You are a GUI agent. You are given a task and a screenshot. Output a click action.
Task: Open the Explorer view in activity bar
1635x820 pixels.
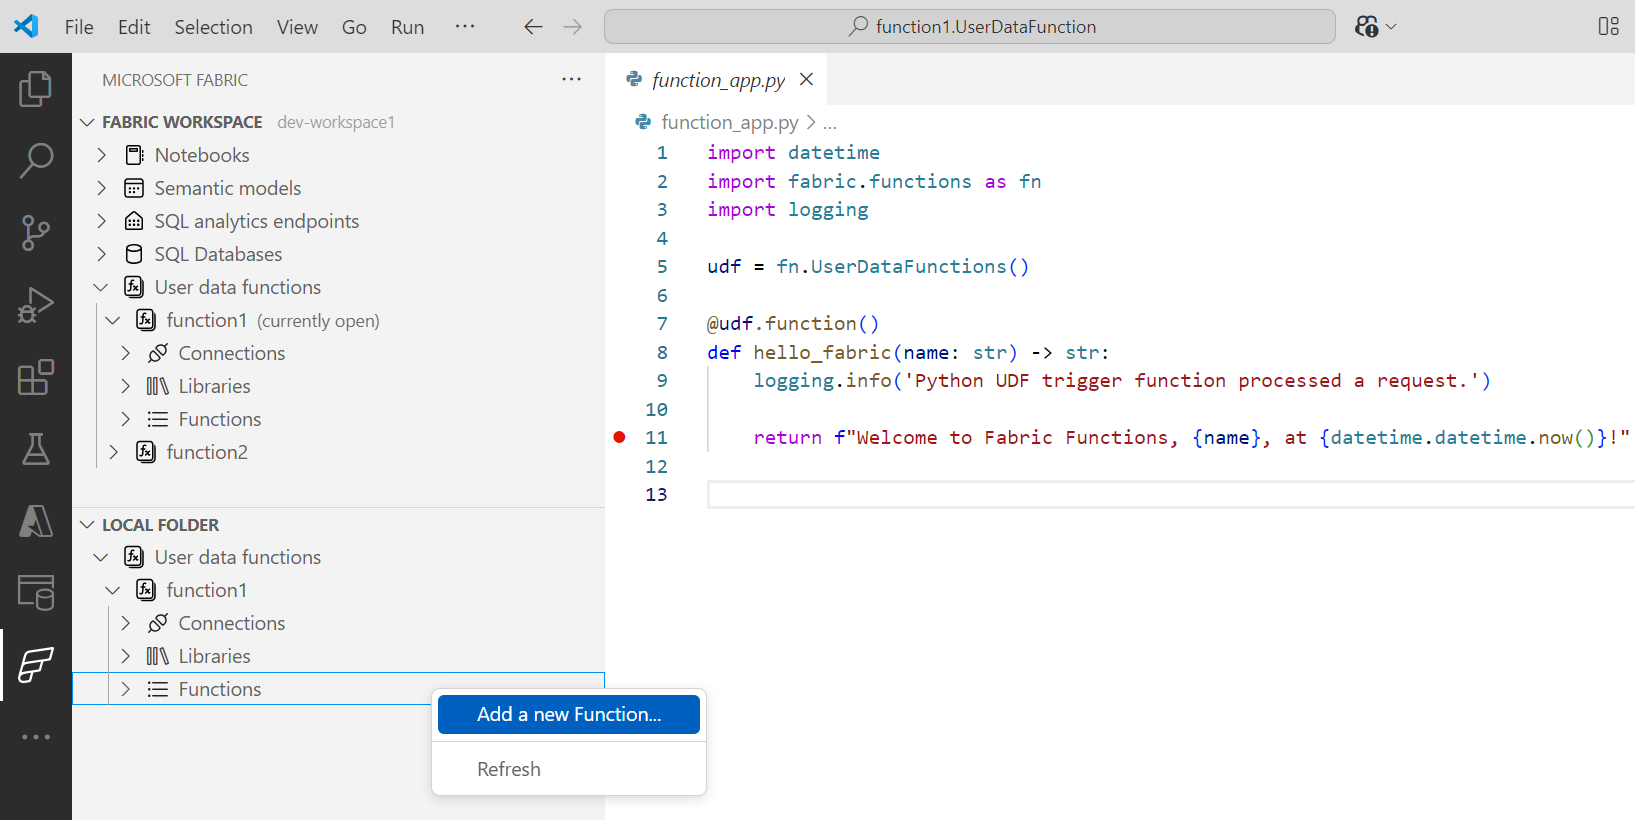(x=35, y=89)
